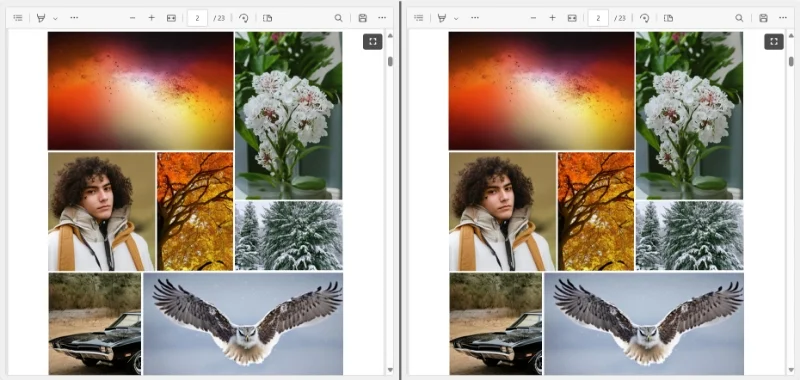800x380 pixels.
Task: Click scroll-up arrow in left viewer
Action: (390, 36)
